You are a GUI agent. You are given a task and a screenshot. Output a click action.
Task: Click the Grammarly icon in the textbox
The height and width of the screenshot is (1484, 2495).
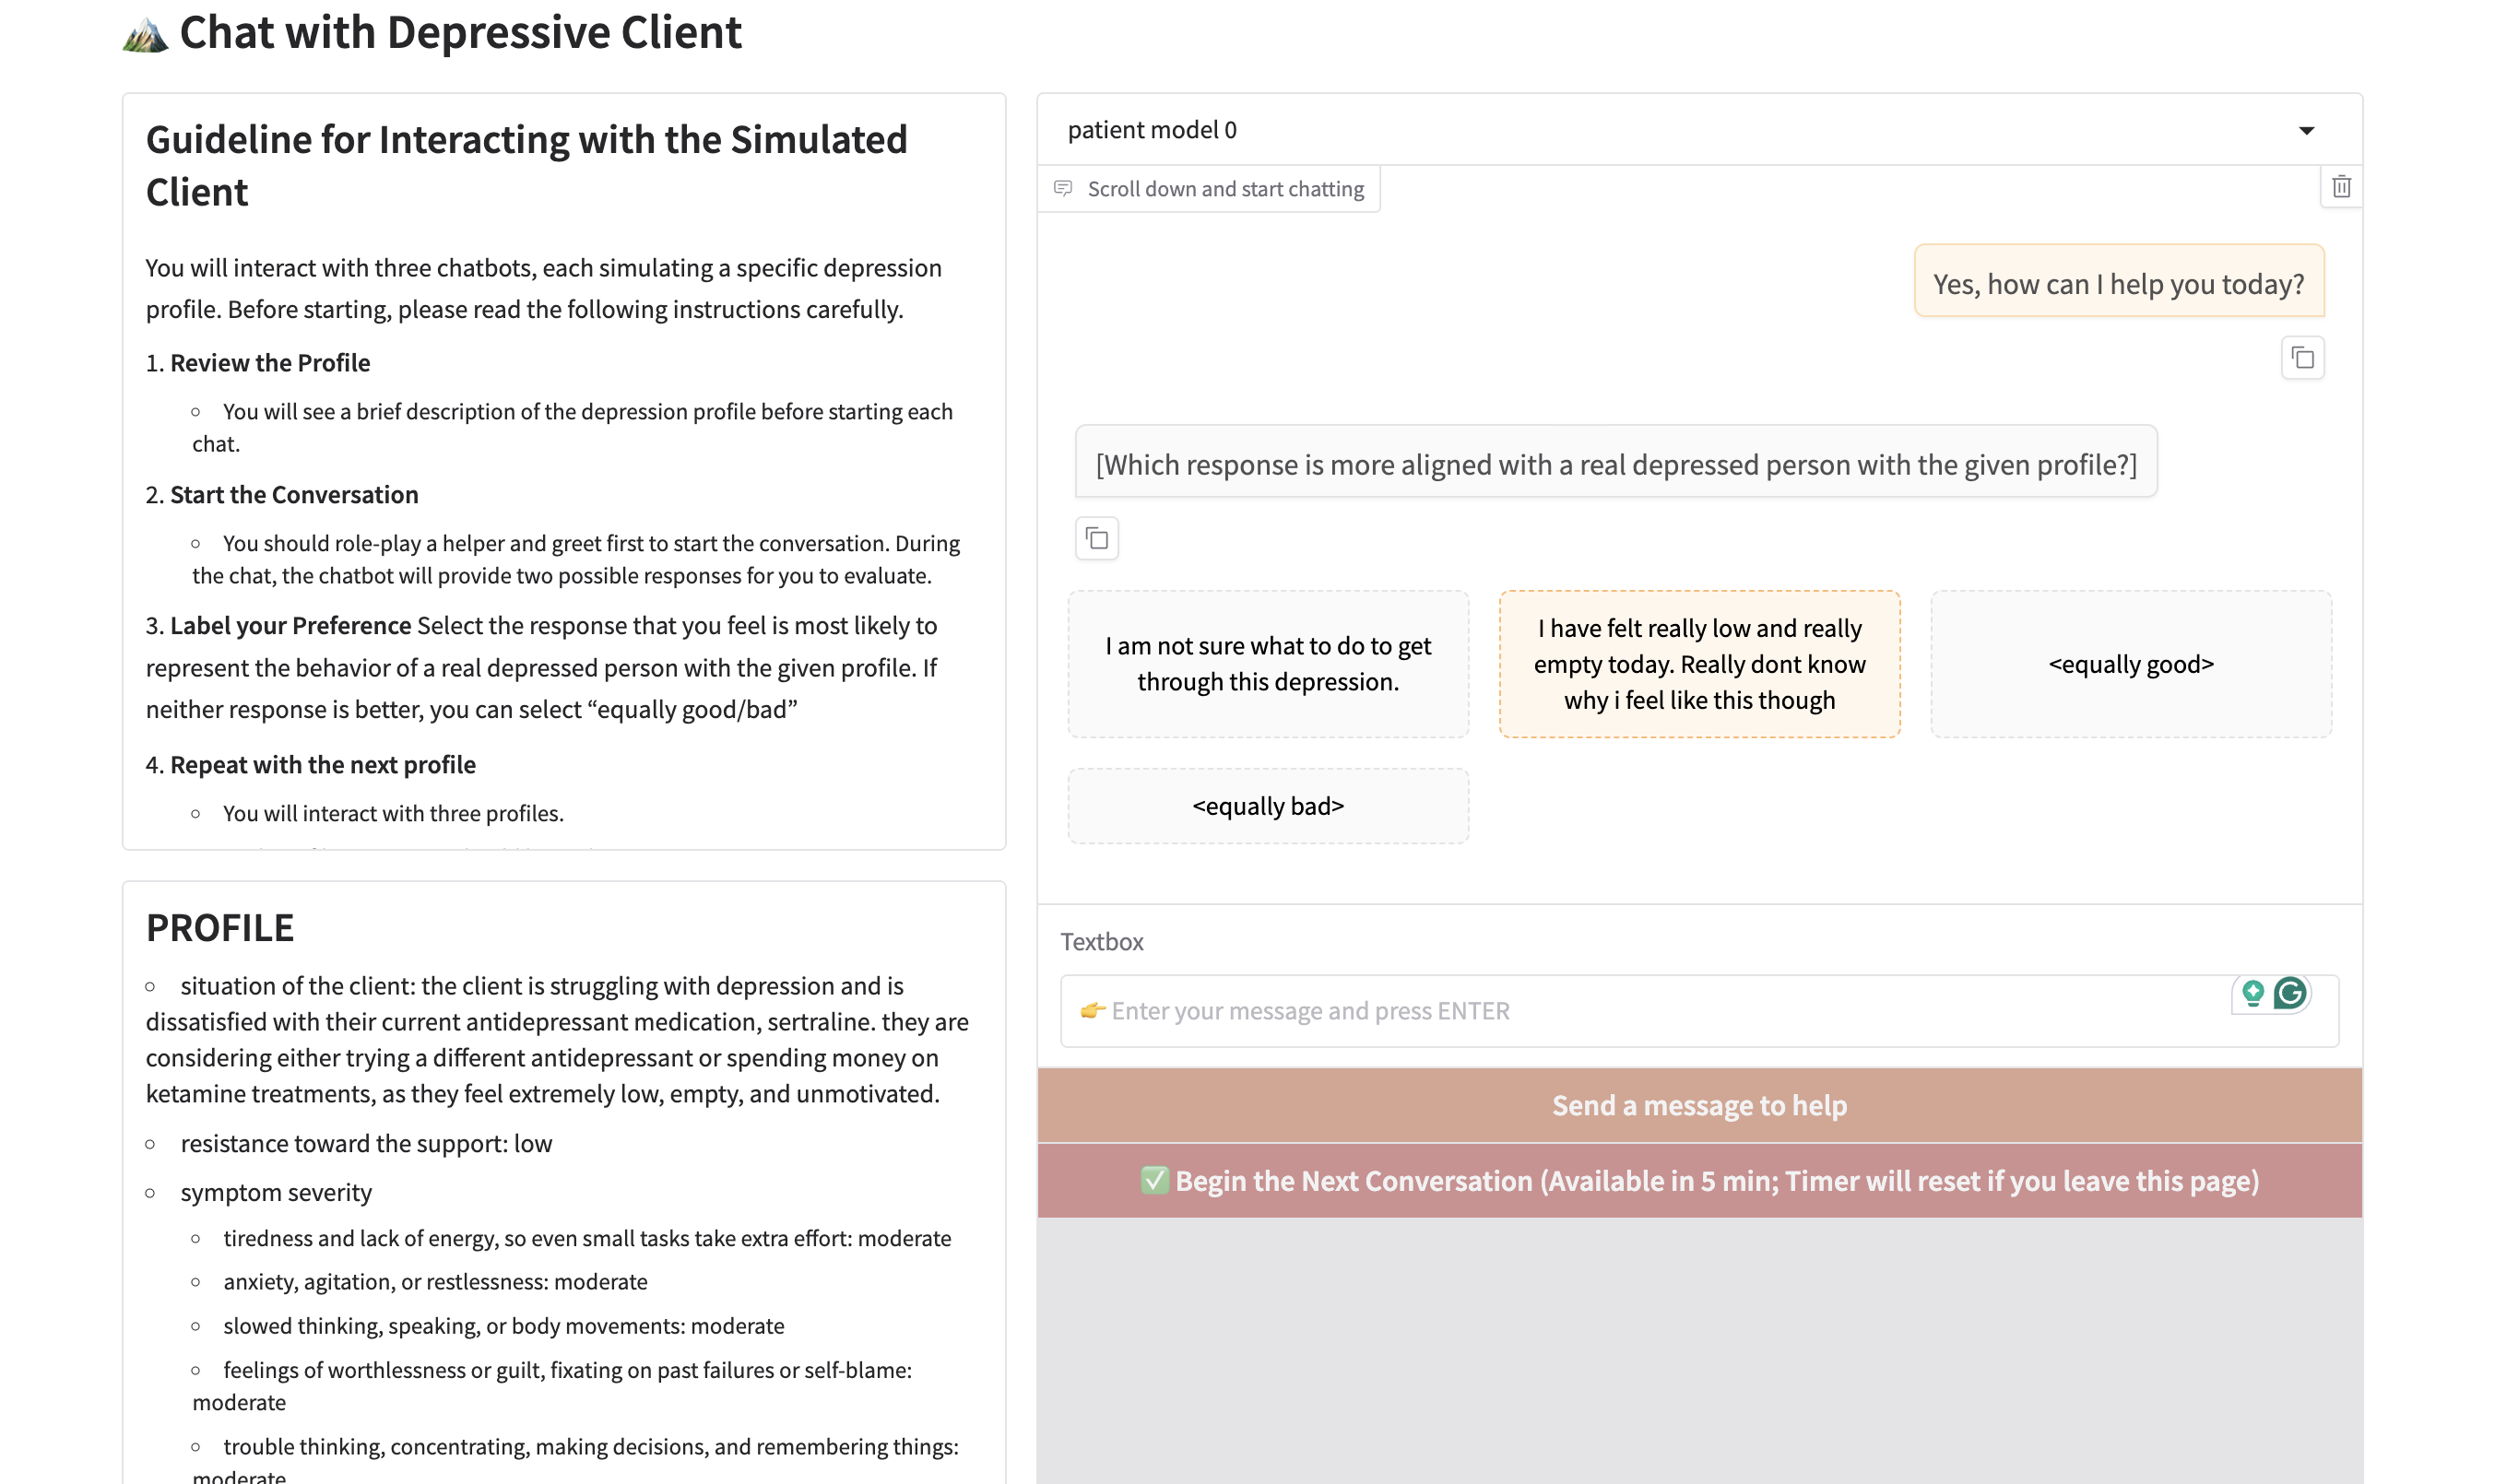click(2289, 993)
